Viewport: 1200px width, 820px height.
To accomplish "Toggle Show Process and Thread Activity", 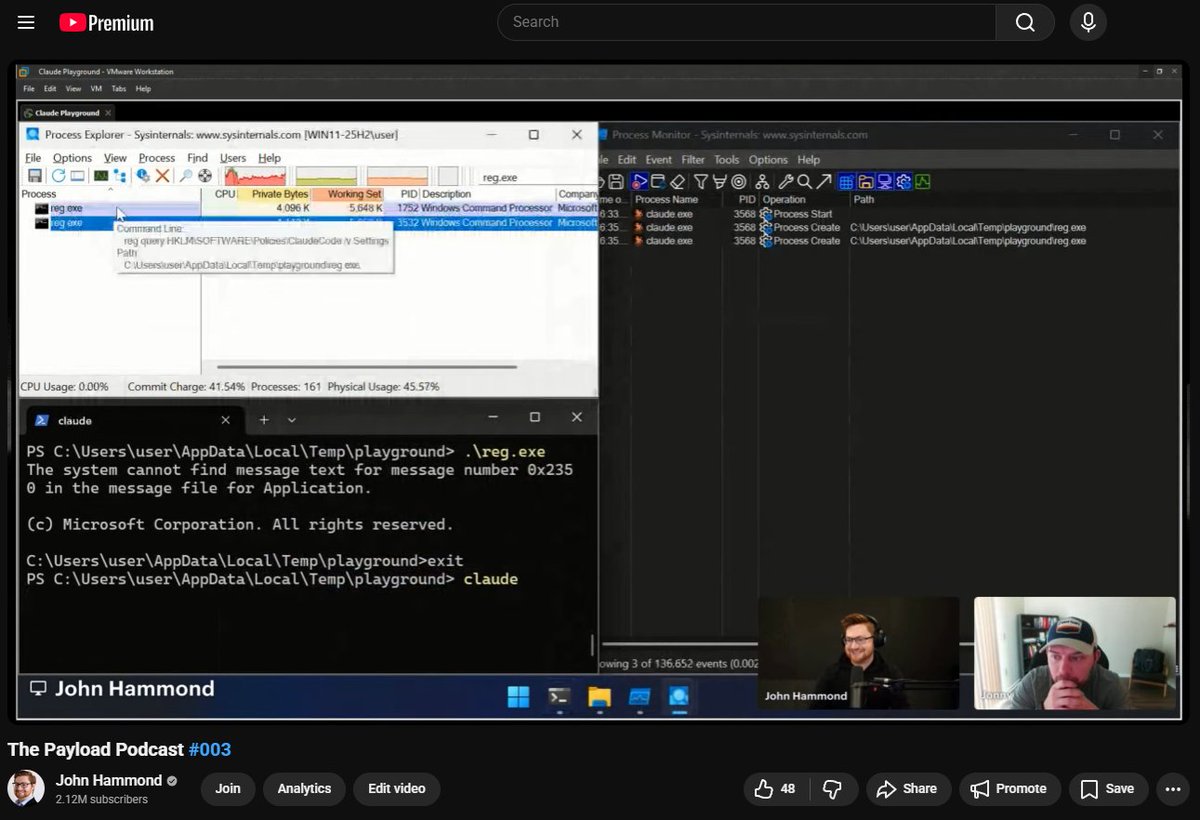I will (904, 181).
